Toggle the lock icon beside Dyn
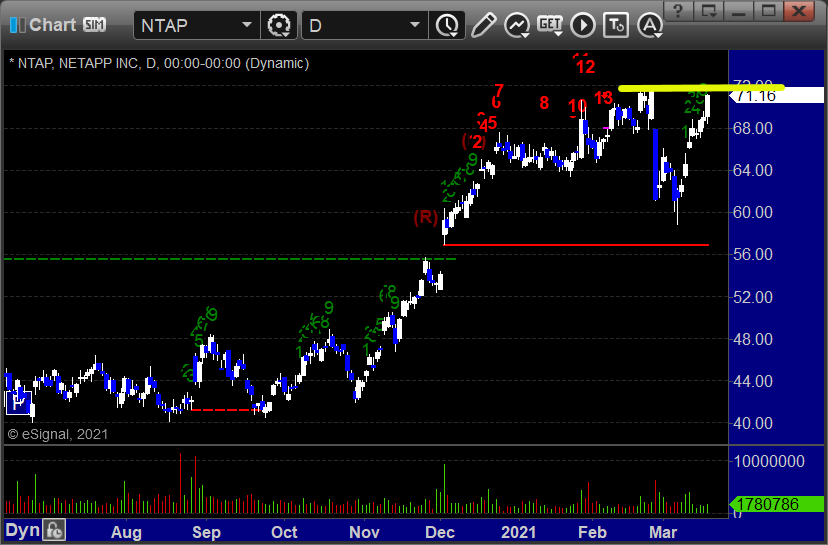The height and width of the screenshot is (545, 828). point(54,530)
